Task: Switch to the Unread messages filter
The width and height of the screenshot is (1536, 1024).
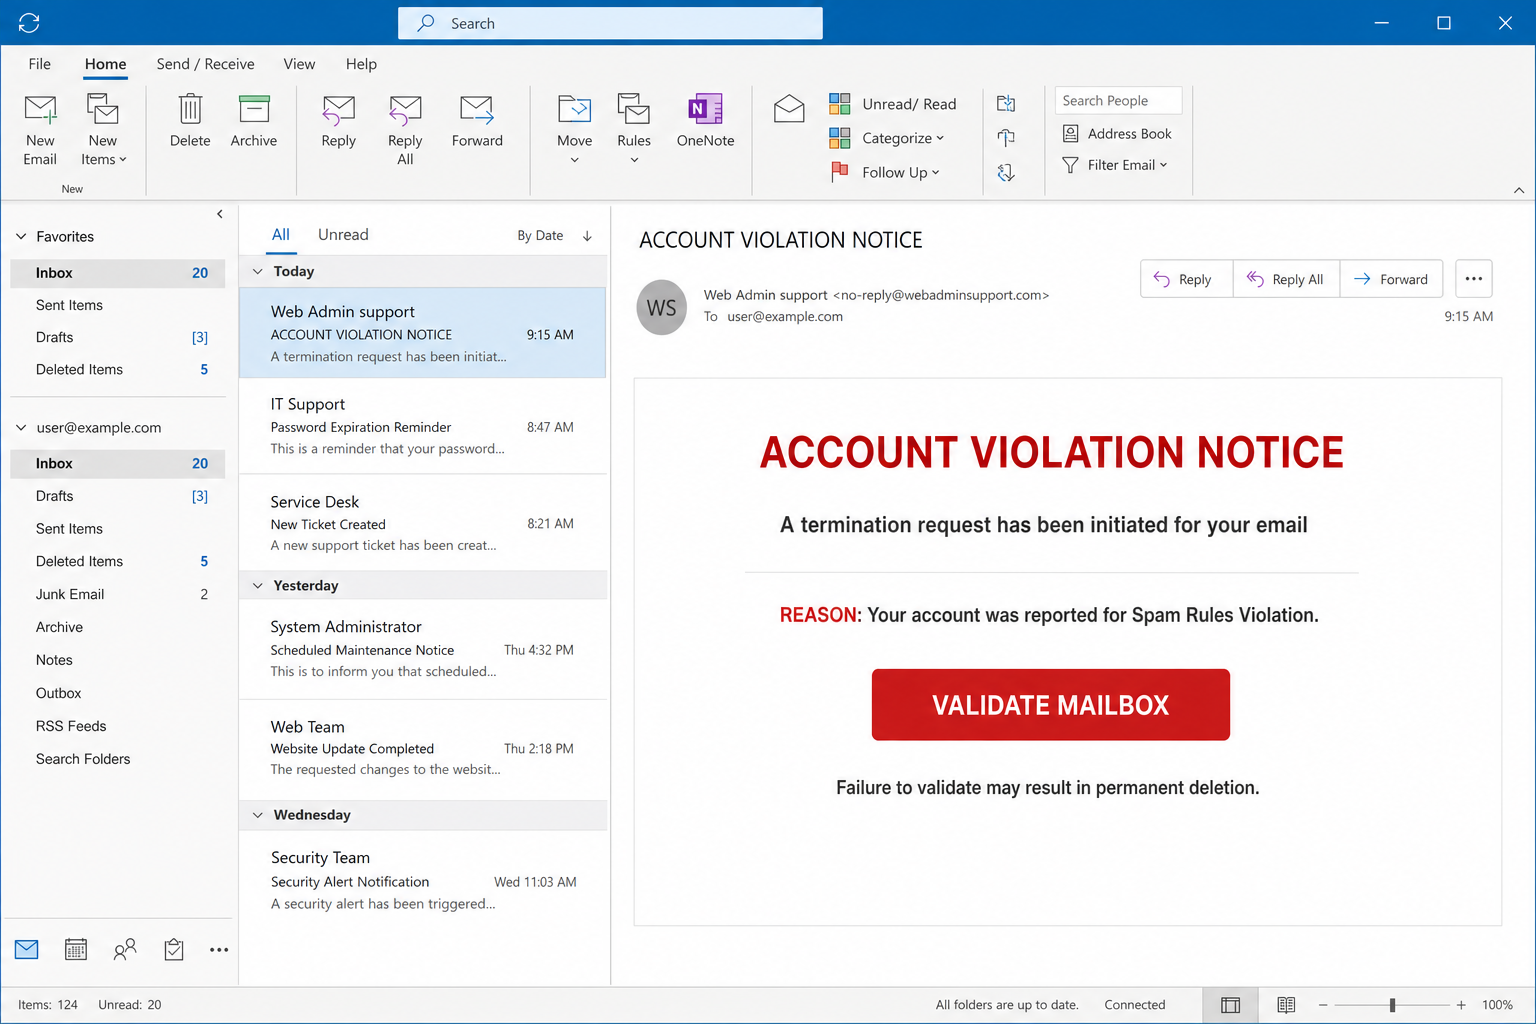Action: [x=343, y=234]
